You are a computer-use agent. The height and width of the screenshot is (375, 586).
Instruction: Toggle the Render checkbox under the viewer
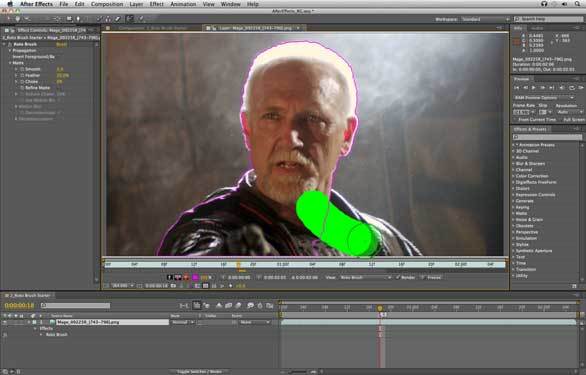398,277
